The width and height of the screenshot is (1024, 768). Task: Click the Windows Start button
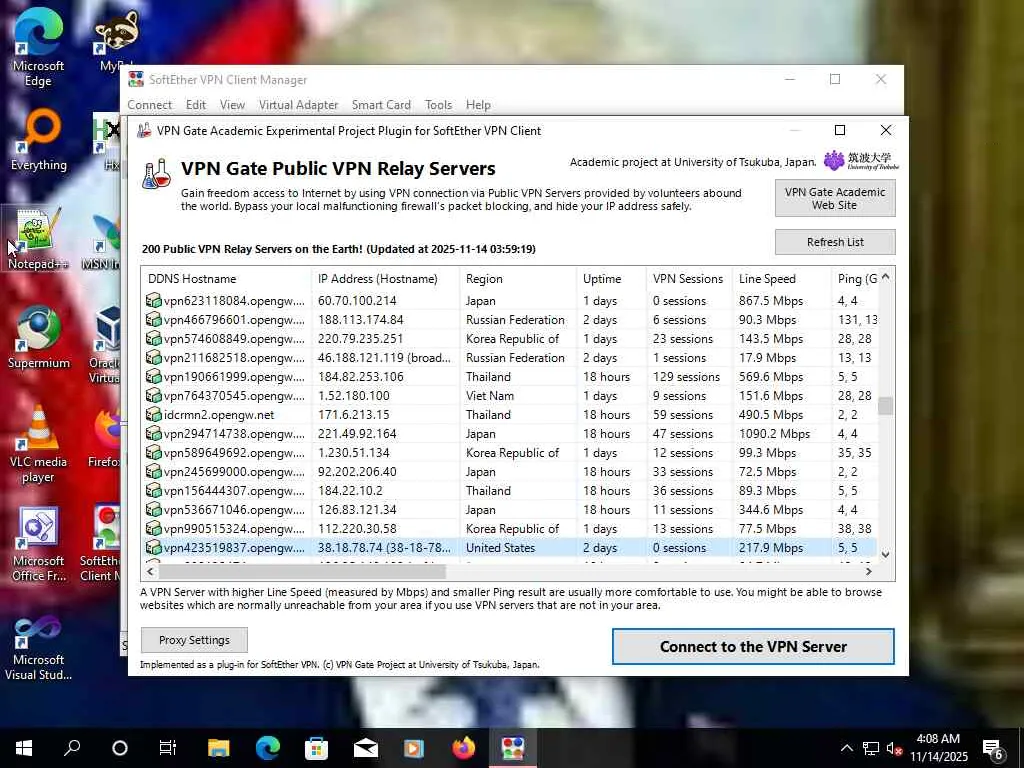pos(24,748)
